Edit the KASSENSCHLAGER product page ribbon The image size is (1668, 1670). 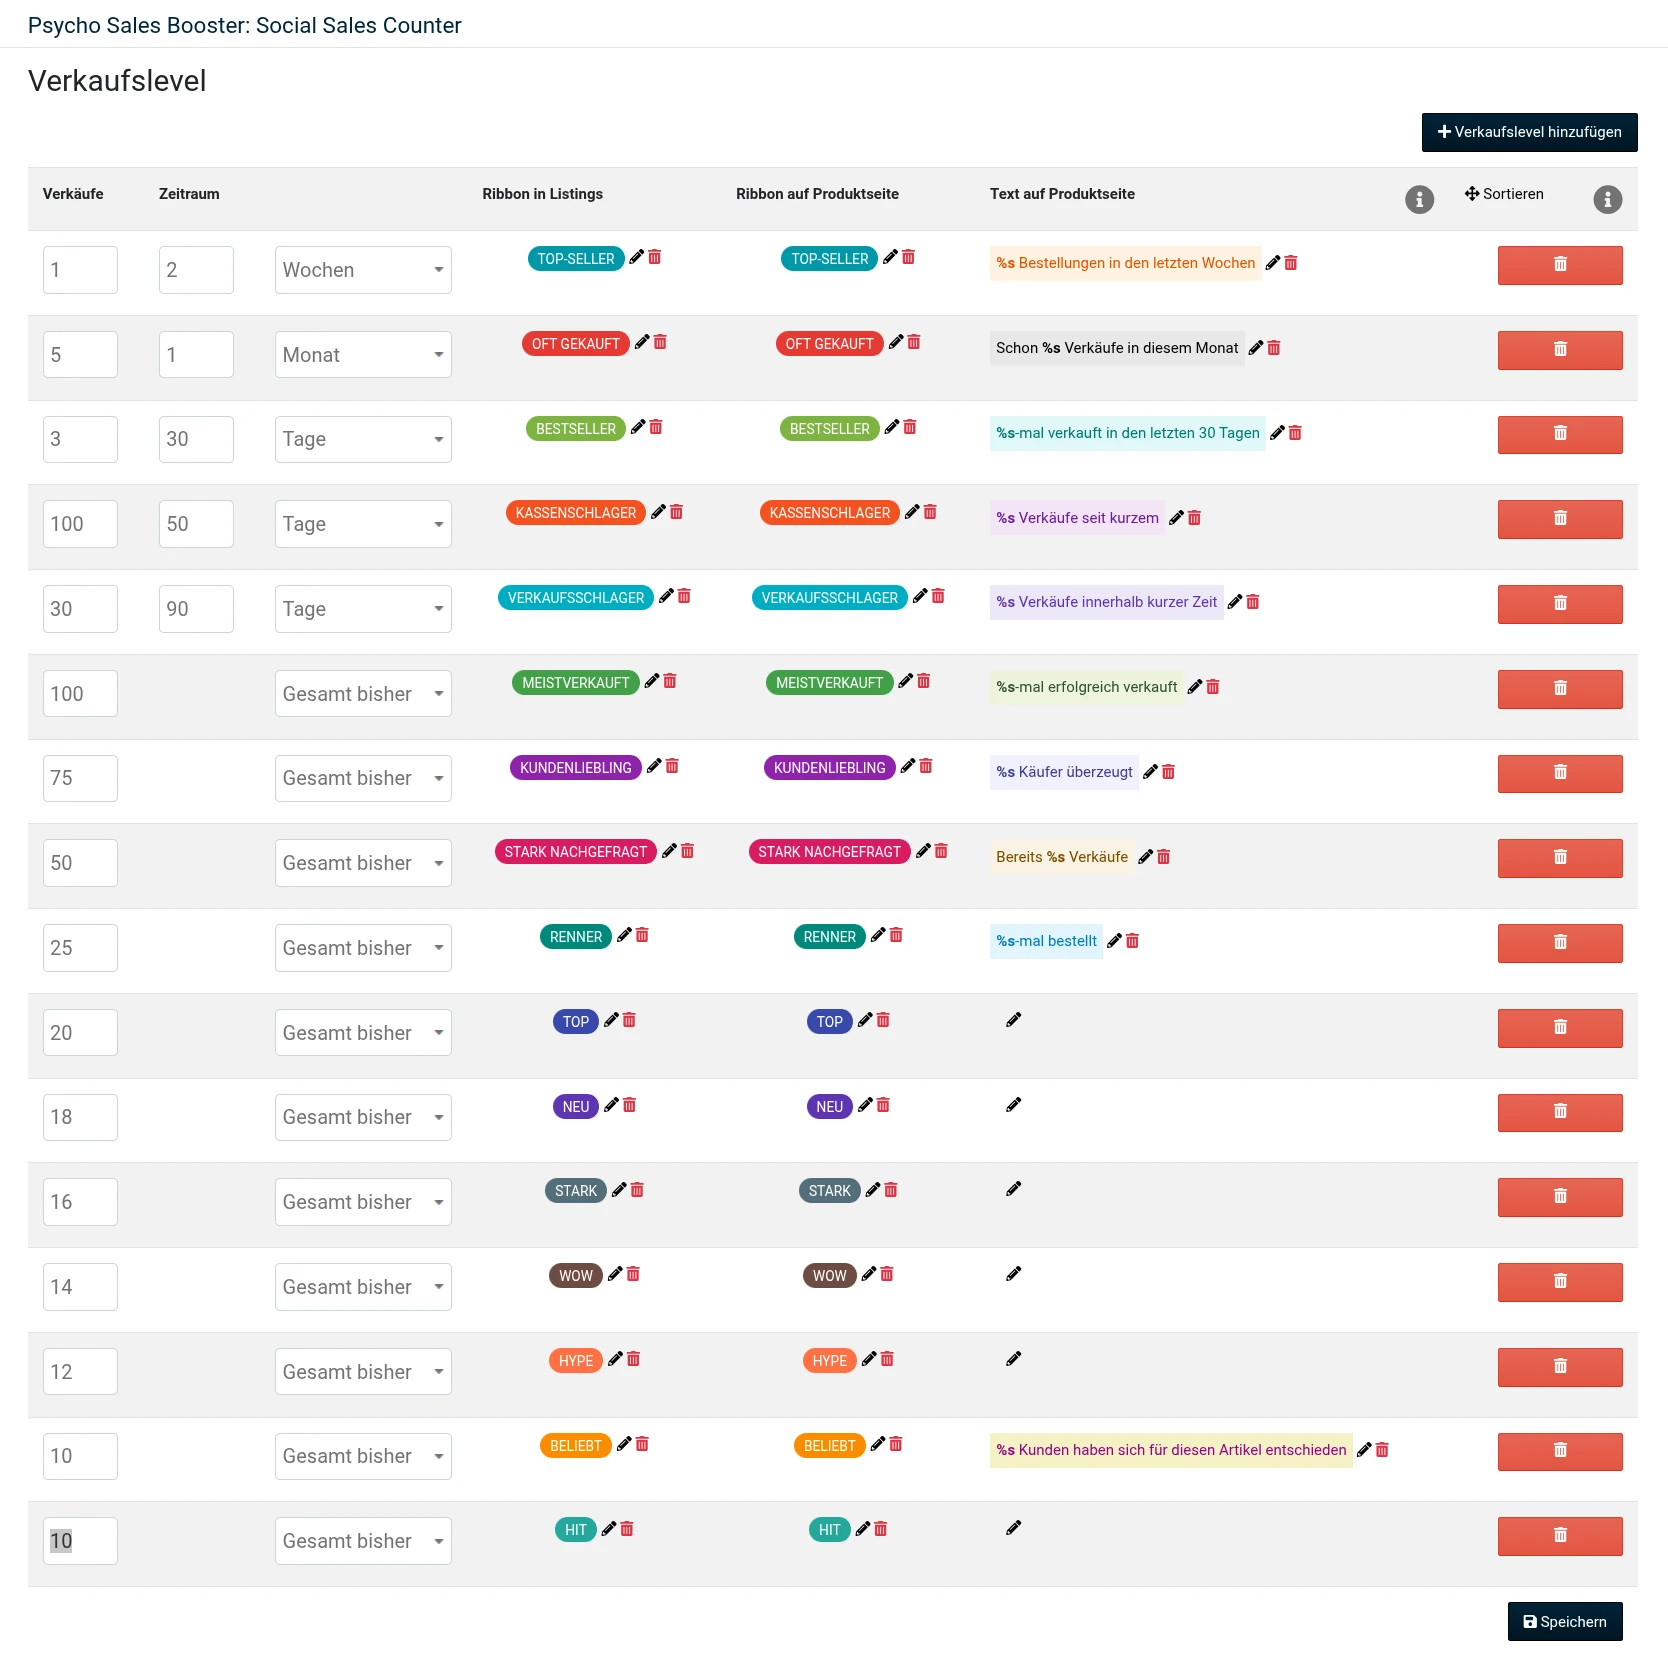point(912,512)
